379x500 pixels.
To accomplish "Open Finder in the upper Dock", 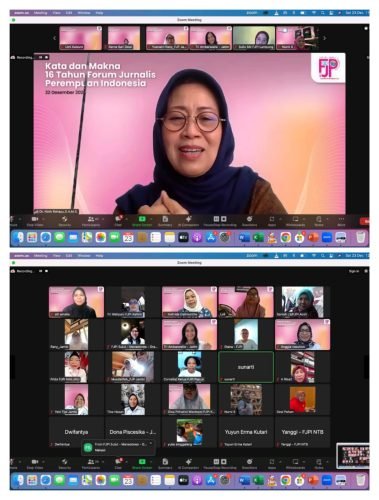I will tap(19, 237).
